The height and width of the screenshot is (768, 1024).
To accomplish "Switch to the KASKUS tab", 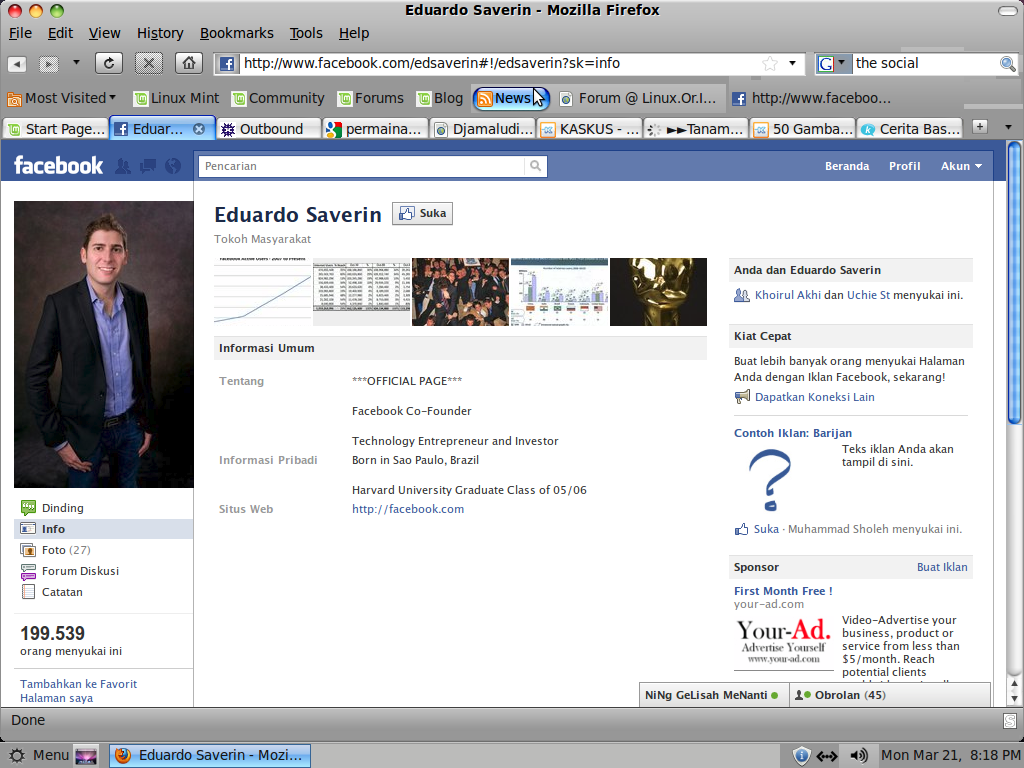I will click(x=590, y=129).
